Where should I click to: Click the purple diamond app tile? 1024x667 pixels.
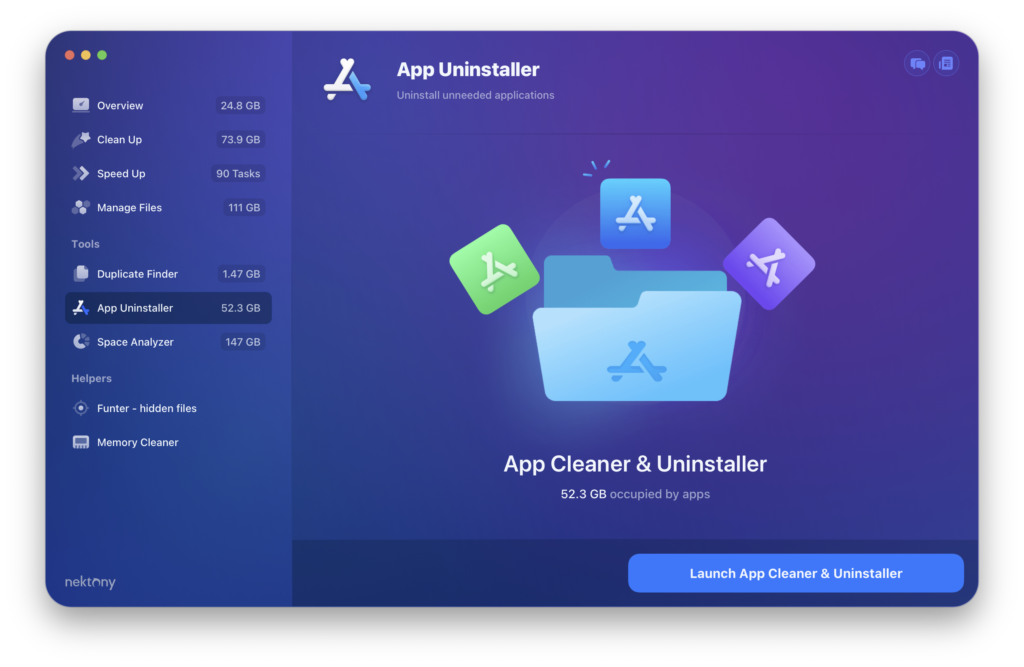point(768,264)
